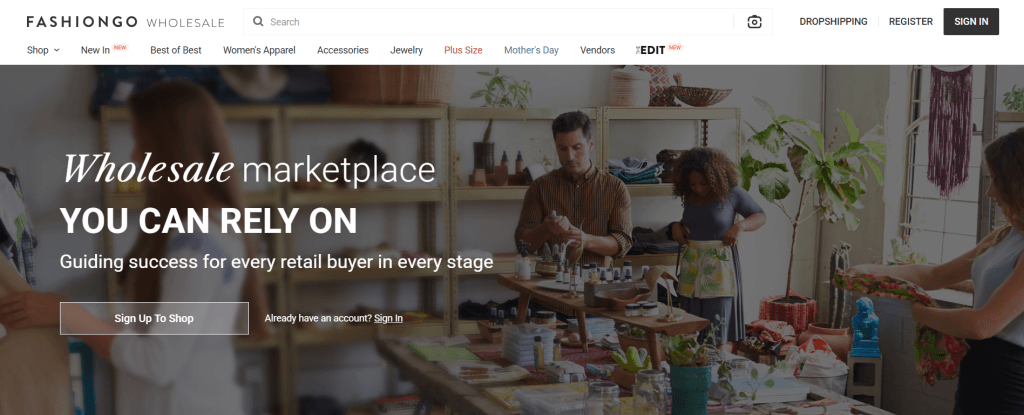This screenshot has width=1024, height=415.
Task: Focus the Search input field
Action: 496,22
